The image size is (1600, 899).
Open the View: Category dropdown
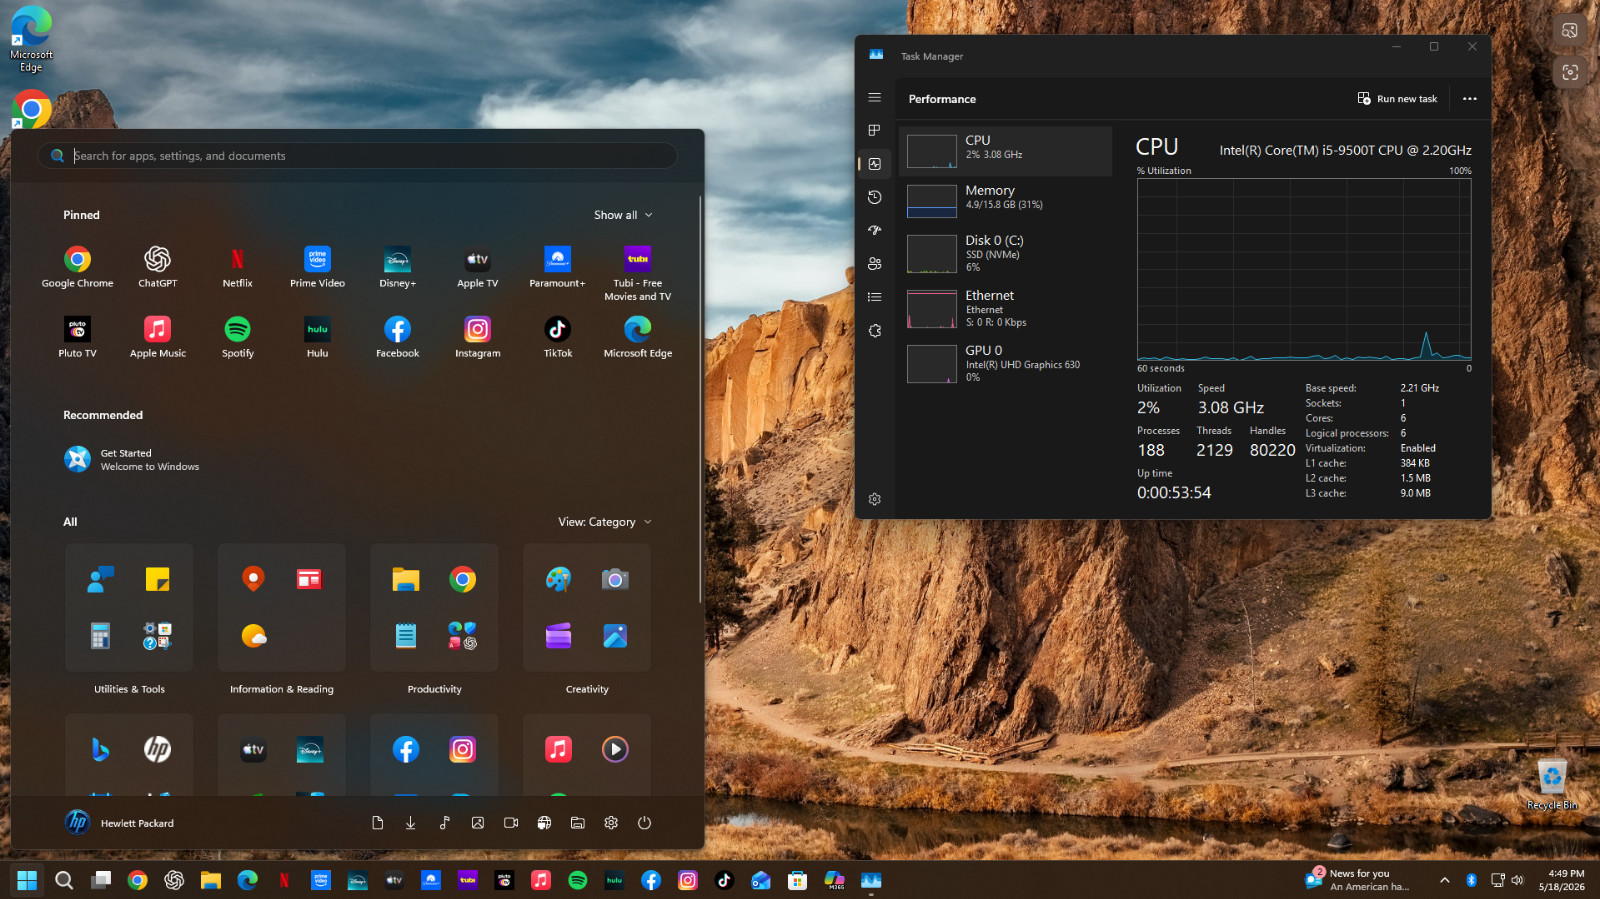pyautogui.click(x=604, y=522)
